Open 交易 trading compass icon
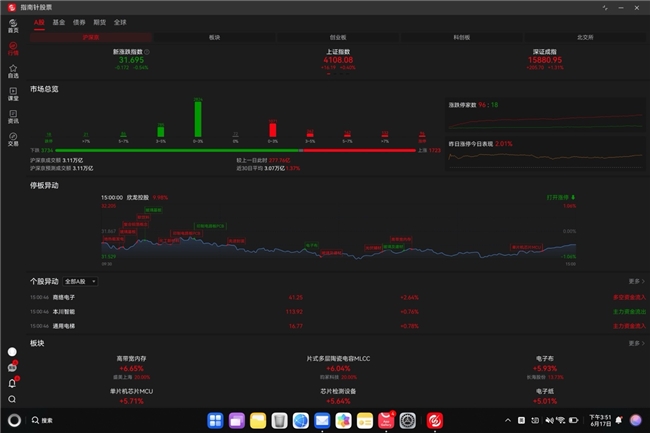The height and width of the screenshot is (433, 650). tap(13, 139)
